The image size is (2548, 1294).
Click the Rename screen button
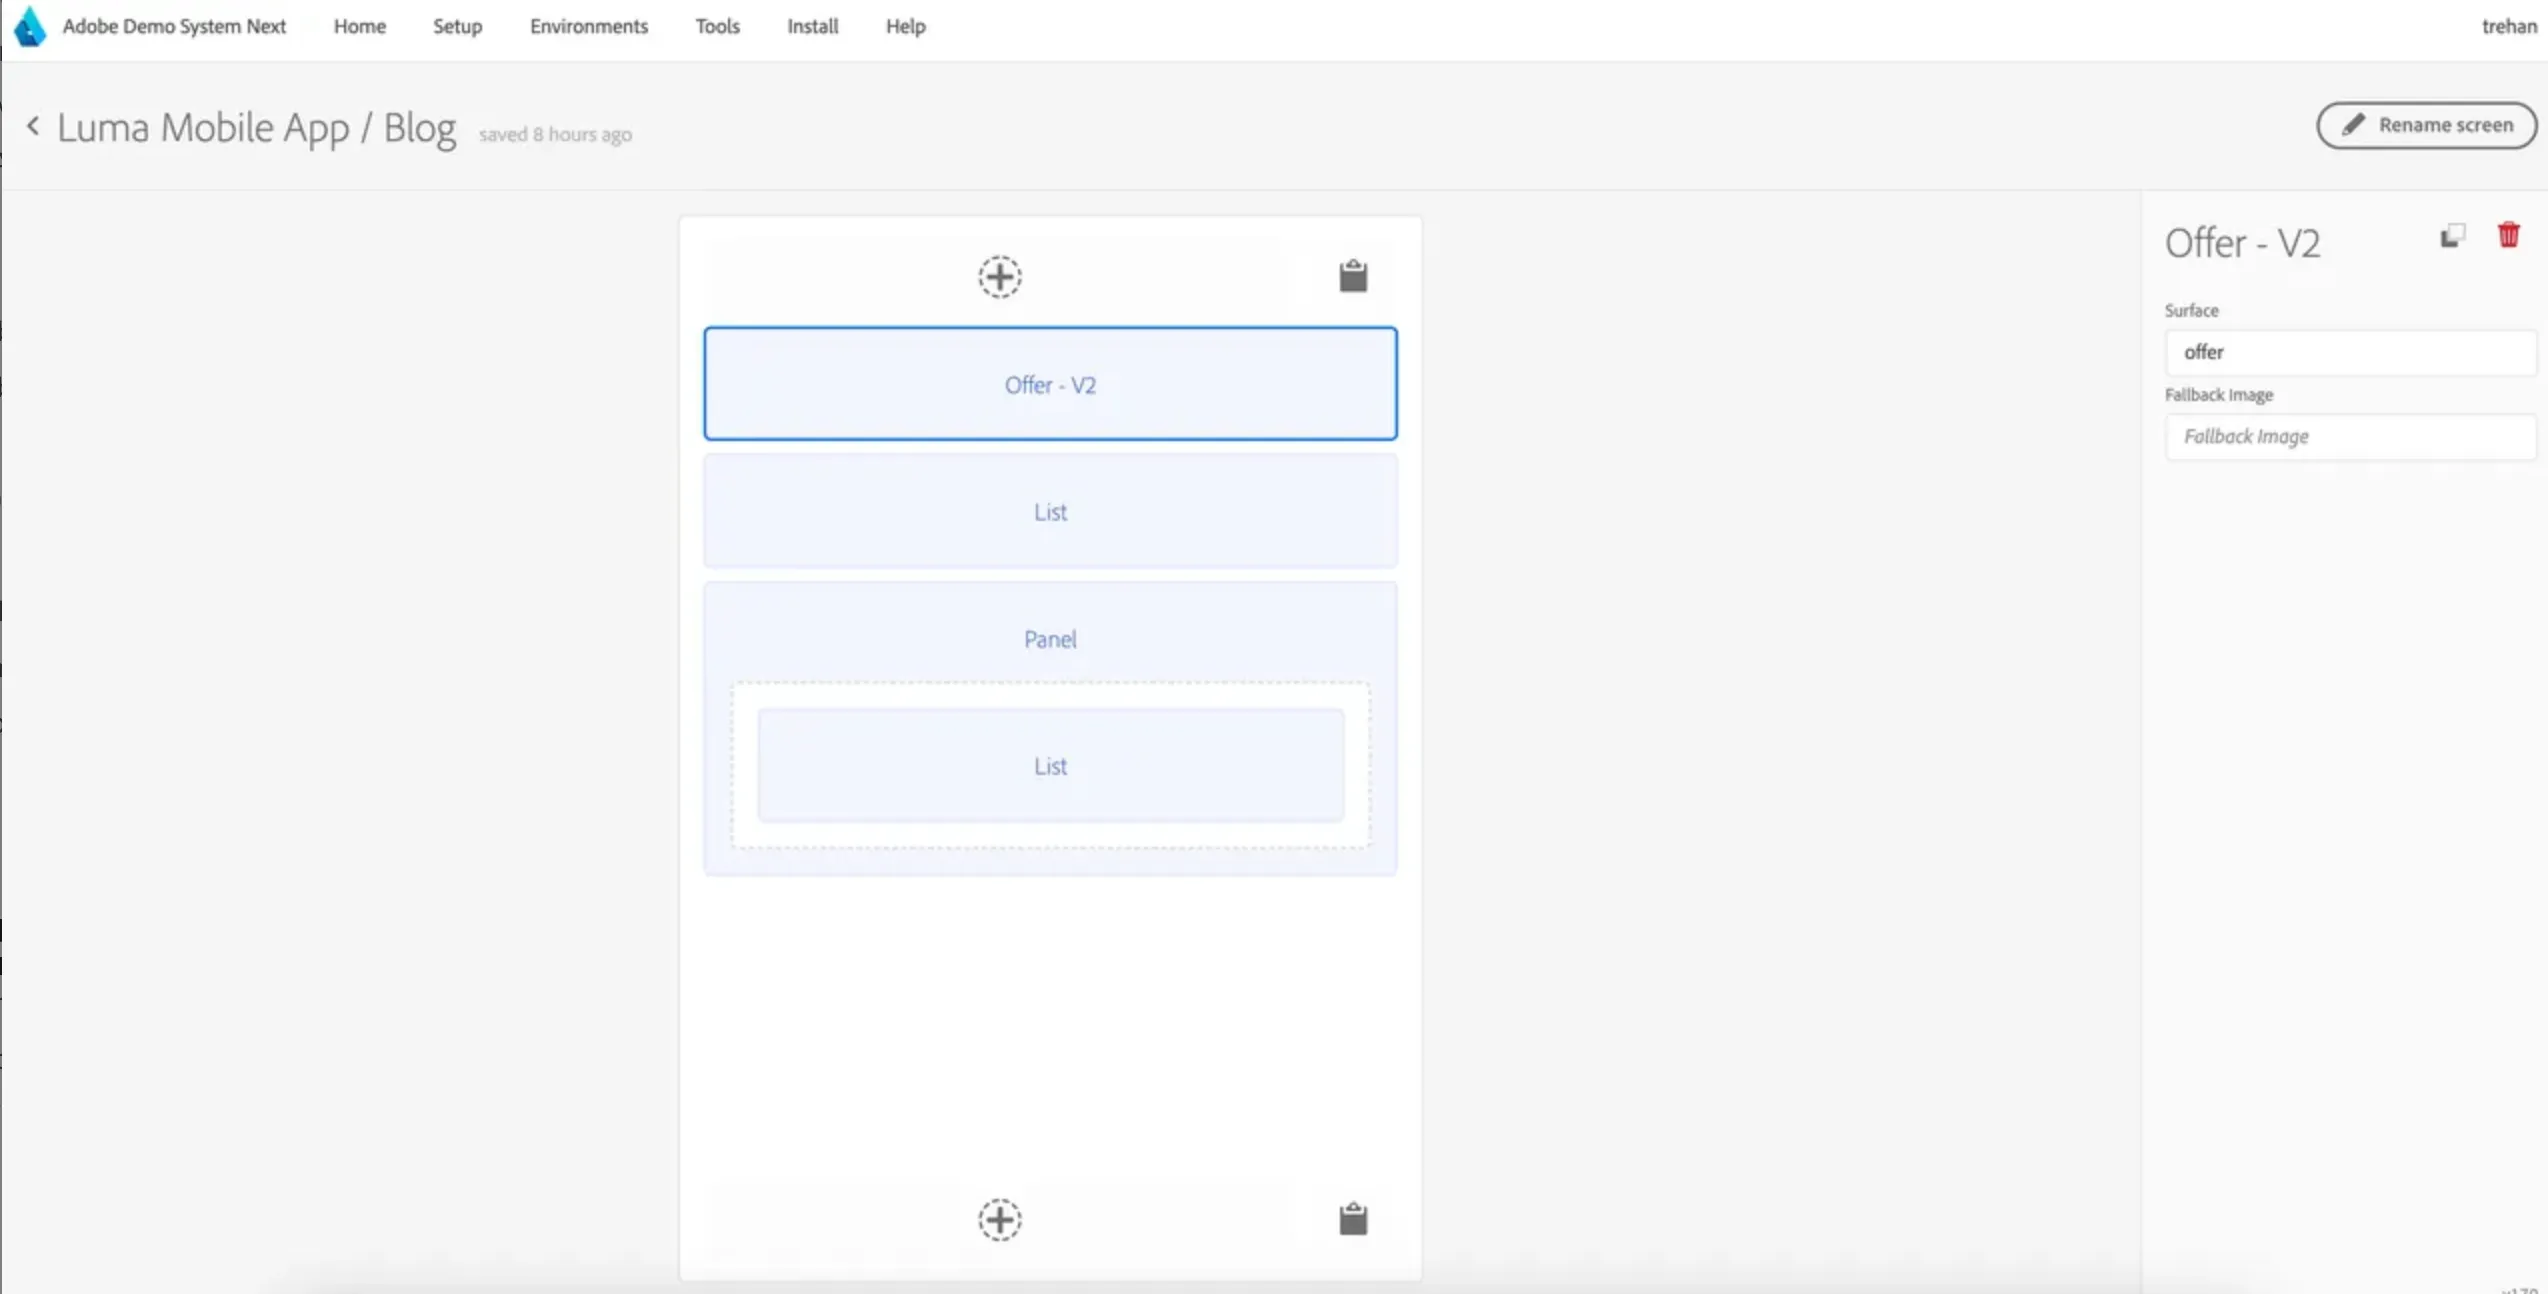pyautogui.click(x=2427, y=125)
